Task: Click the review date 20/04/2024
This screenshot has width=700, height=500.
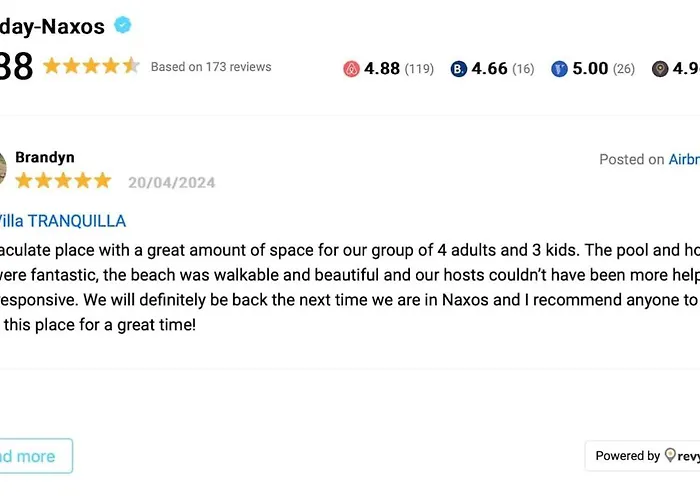Action: 171,182
